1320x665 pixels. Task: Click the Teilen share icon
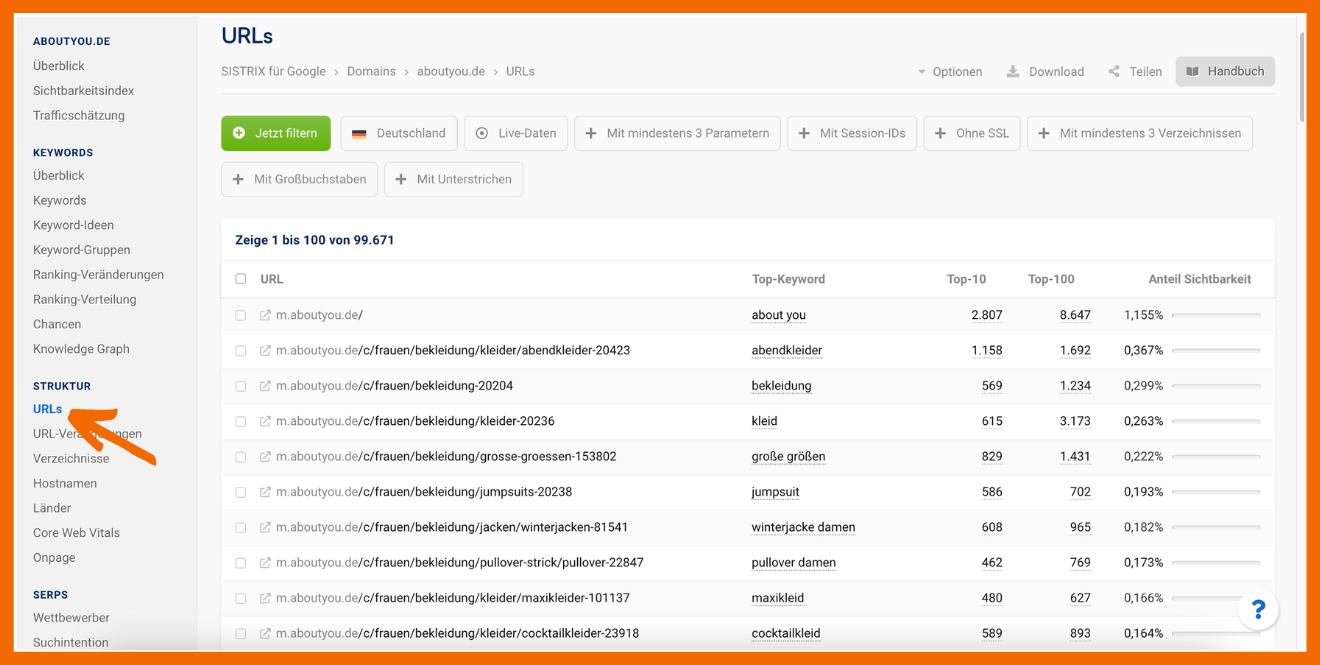(1114, 72)
